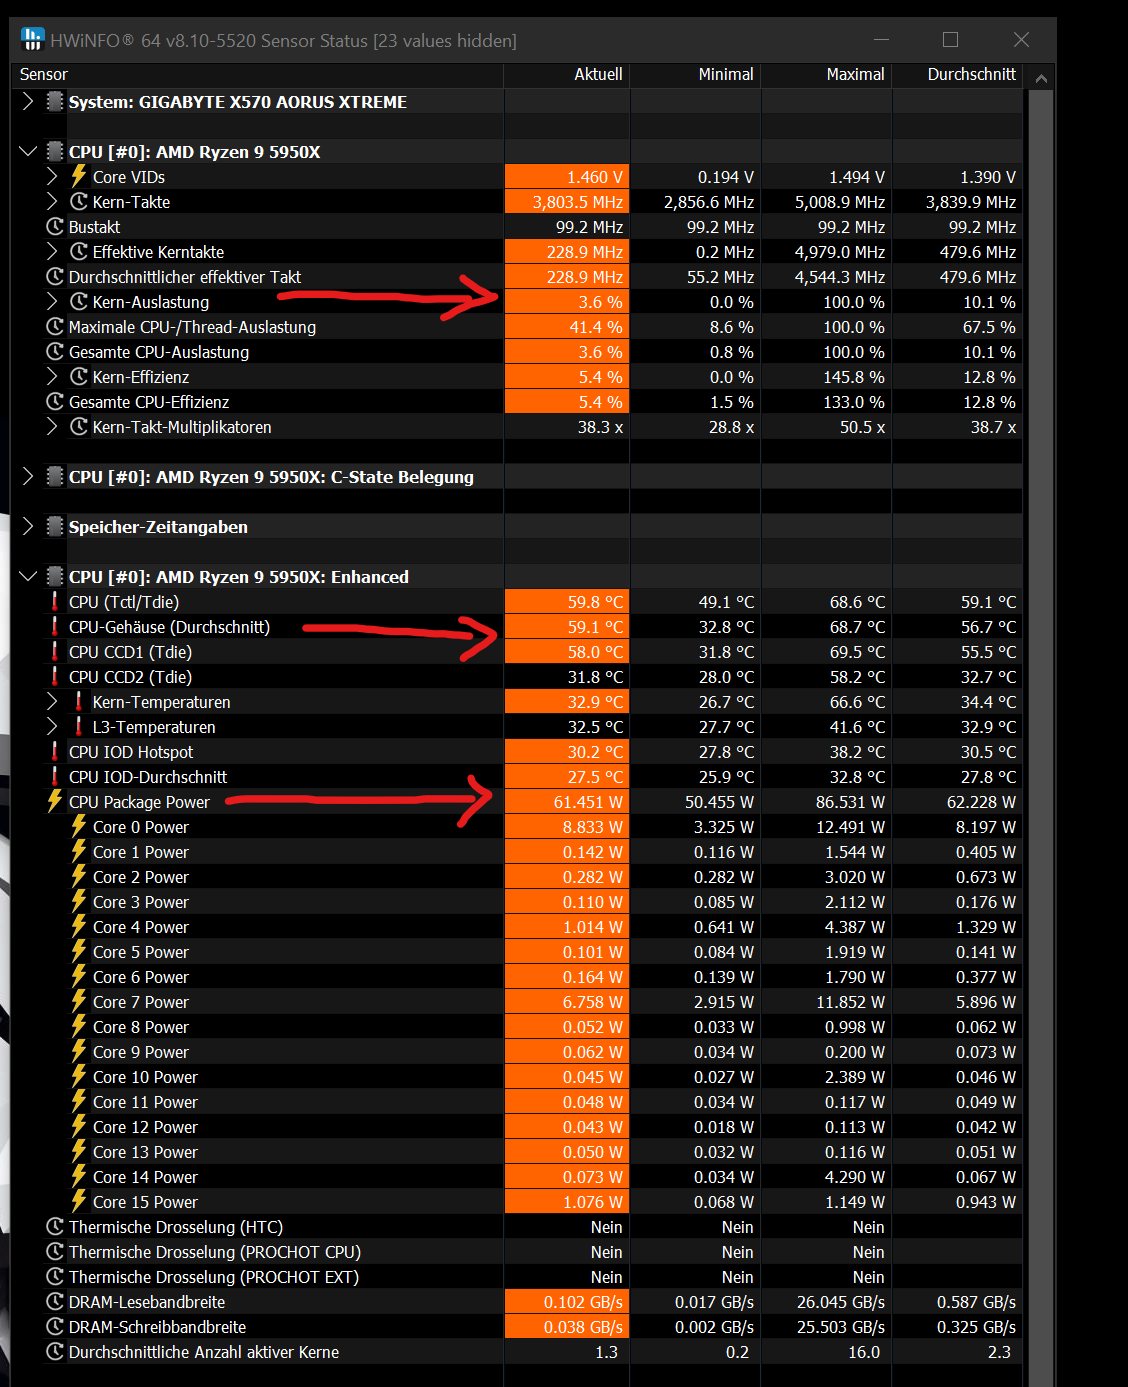This screenshot has width=1128, height=1387.
Task: Click the Durchschnitt column header
Action: pos(958,75)
